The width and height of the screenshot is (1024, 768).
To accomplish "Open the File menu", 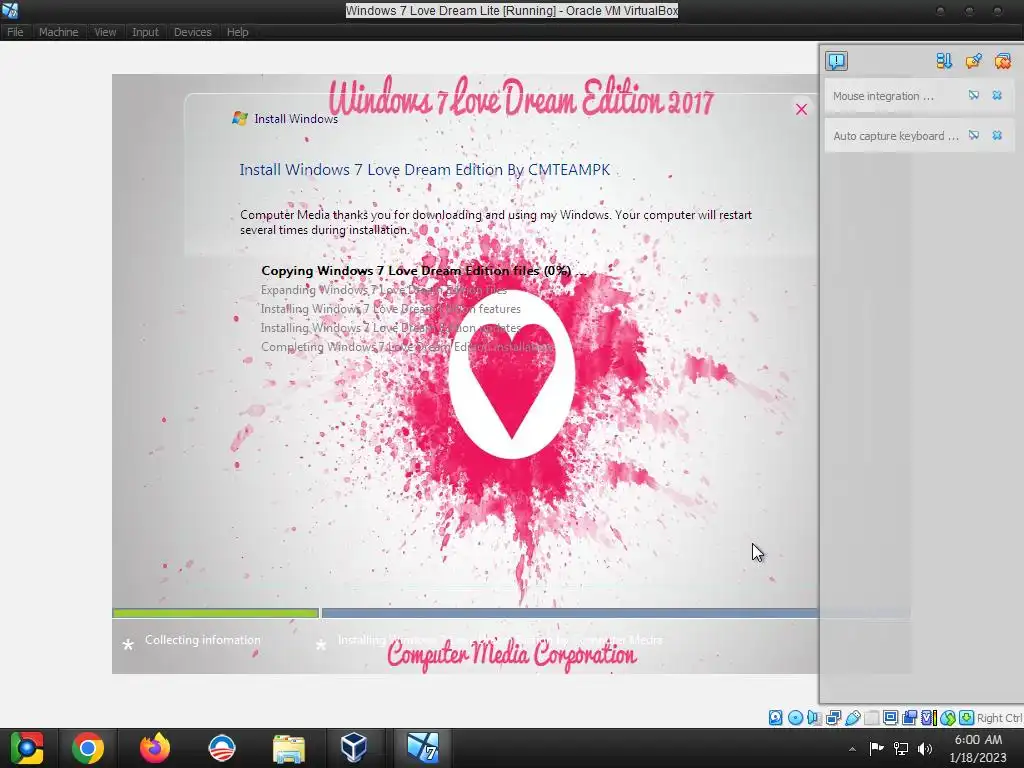I will point(15,32).
